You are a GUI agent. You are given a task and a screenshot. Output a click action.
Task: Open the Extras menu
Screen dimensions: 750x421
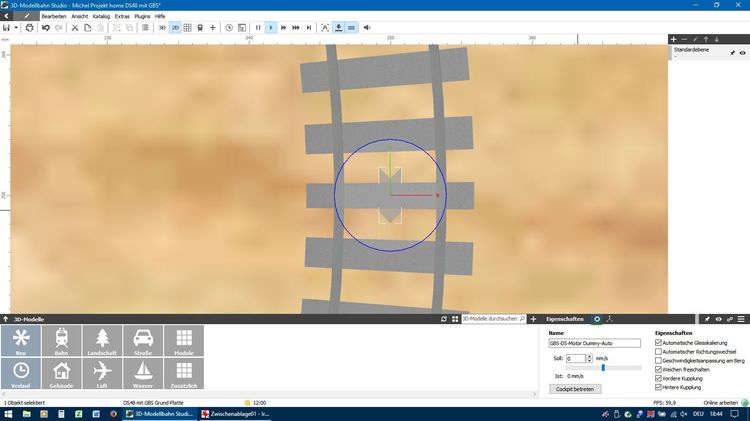click(122, 16)
